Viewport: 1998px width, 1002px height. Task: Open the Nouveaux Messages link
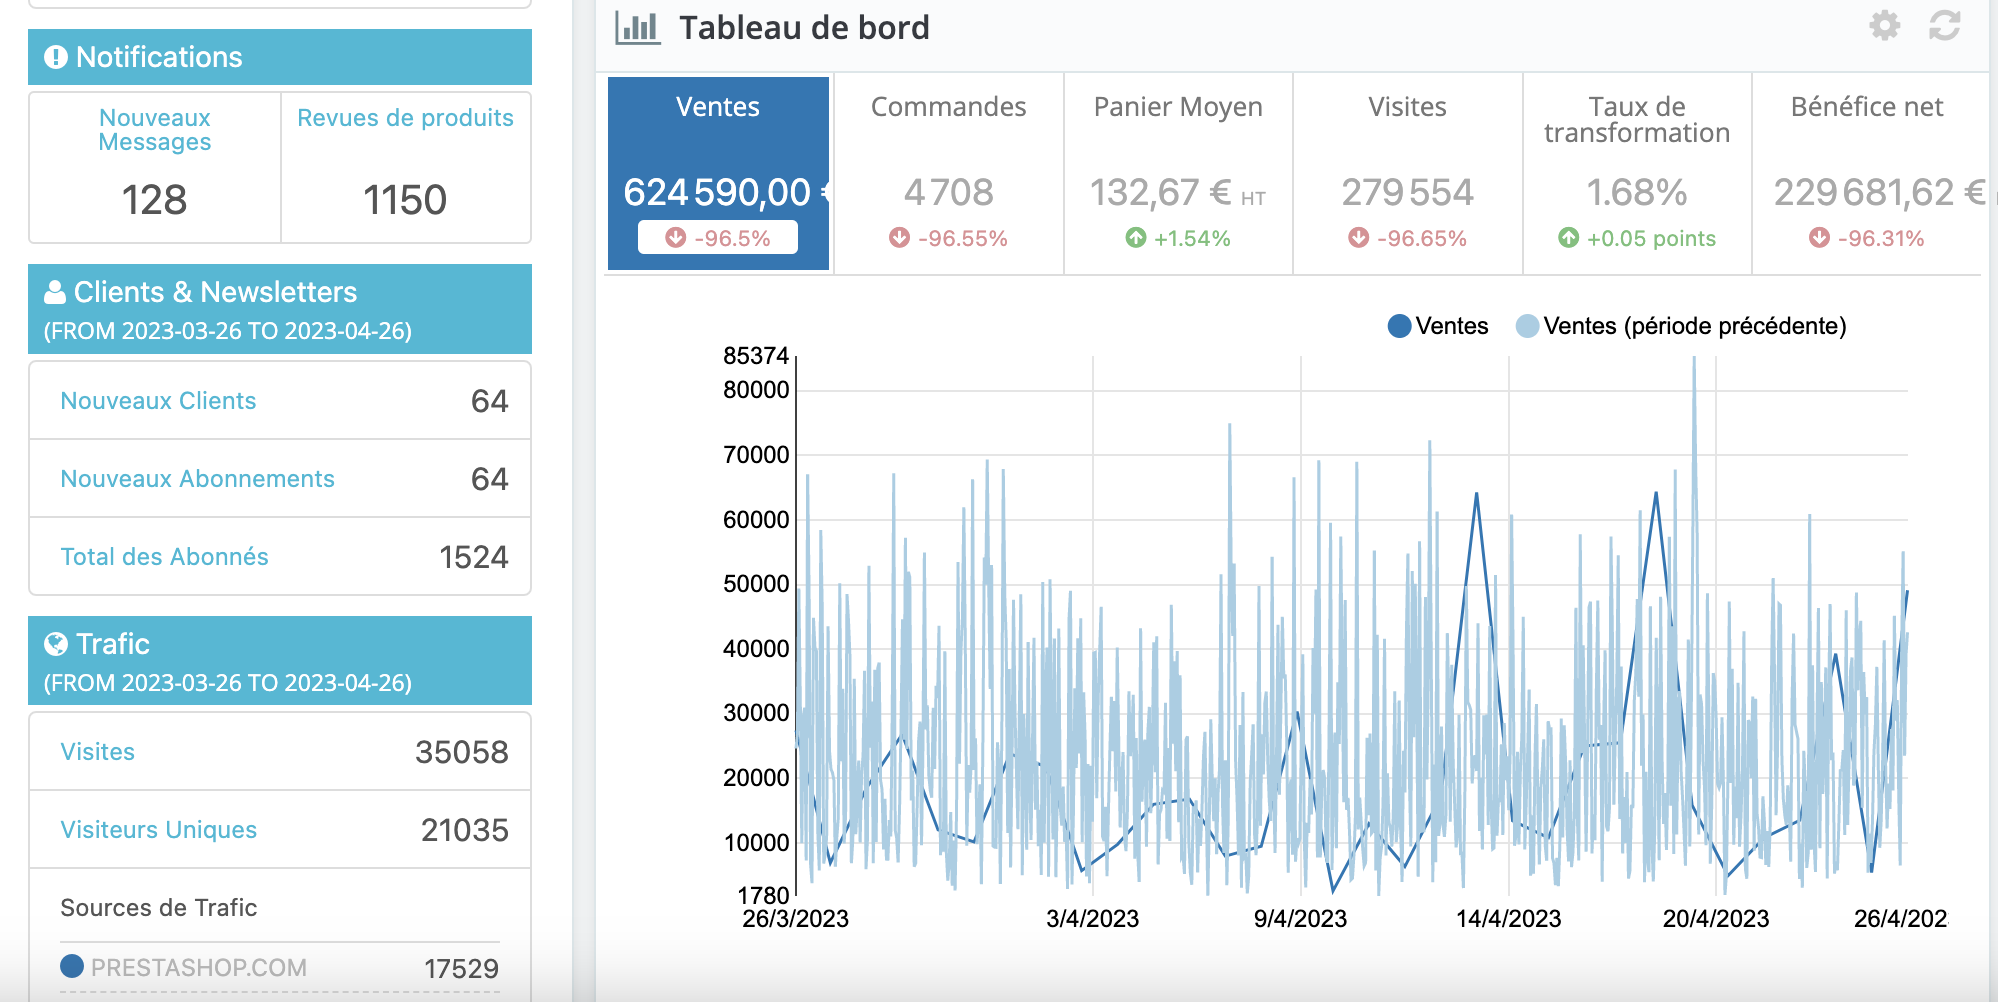pyautogui.click(x=155, y=130)
